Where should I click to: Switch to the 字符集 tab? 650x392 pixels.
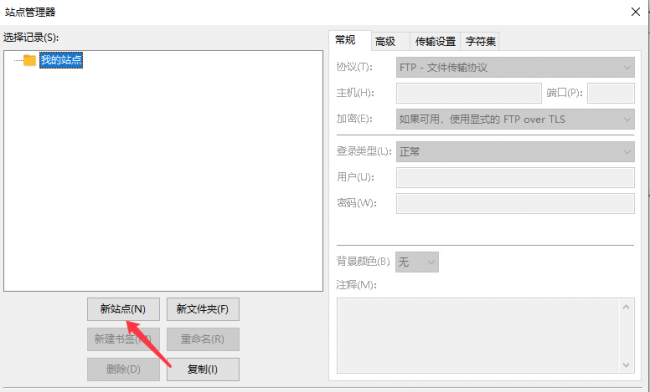[x=480, y=41]
